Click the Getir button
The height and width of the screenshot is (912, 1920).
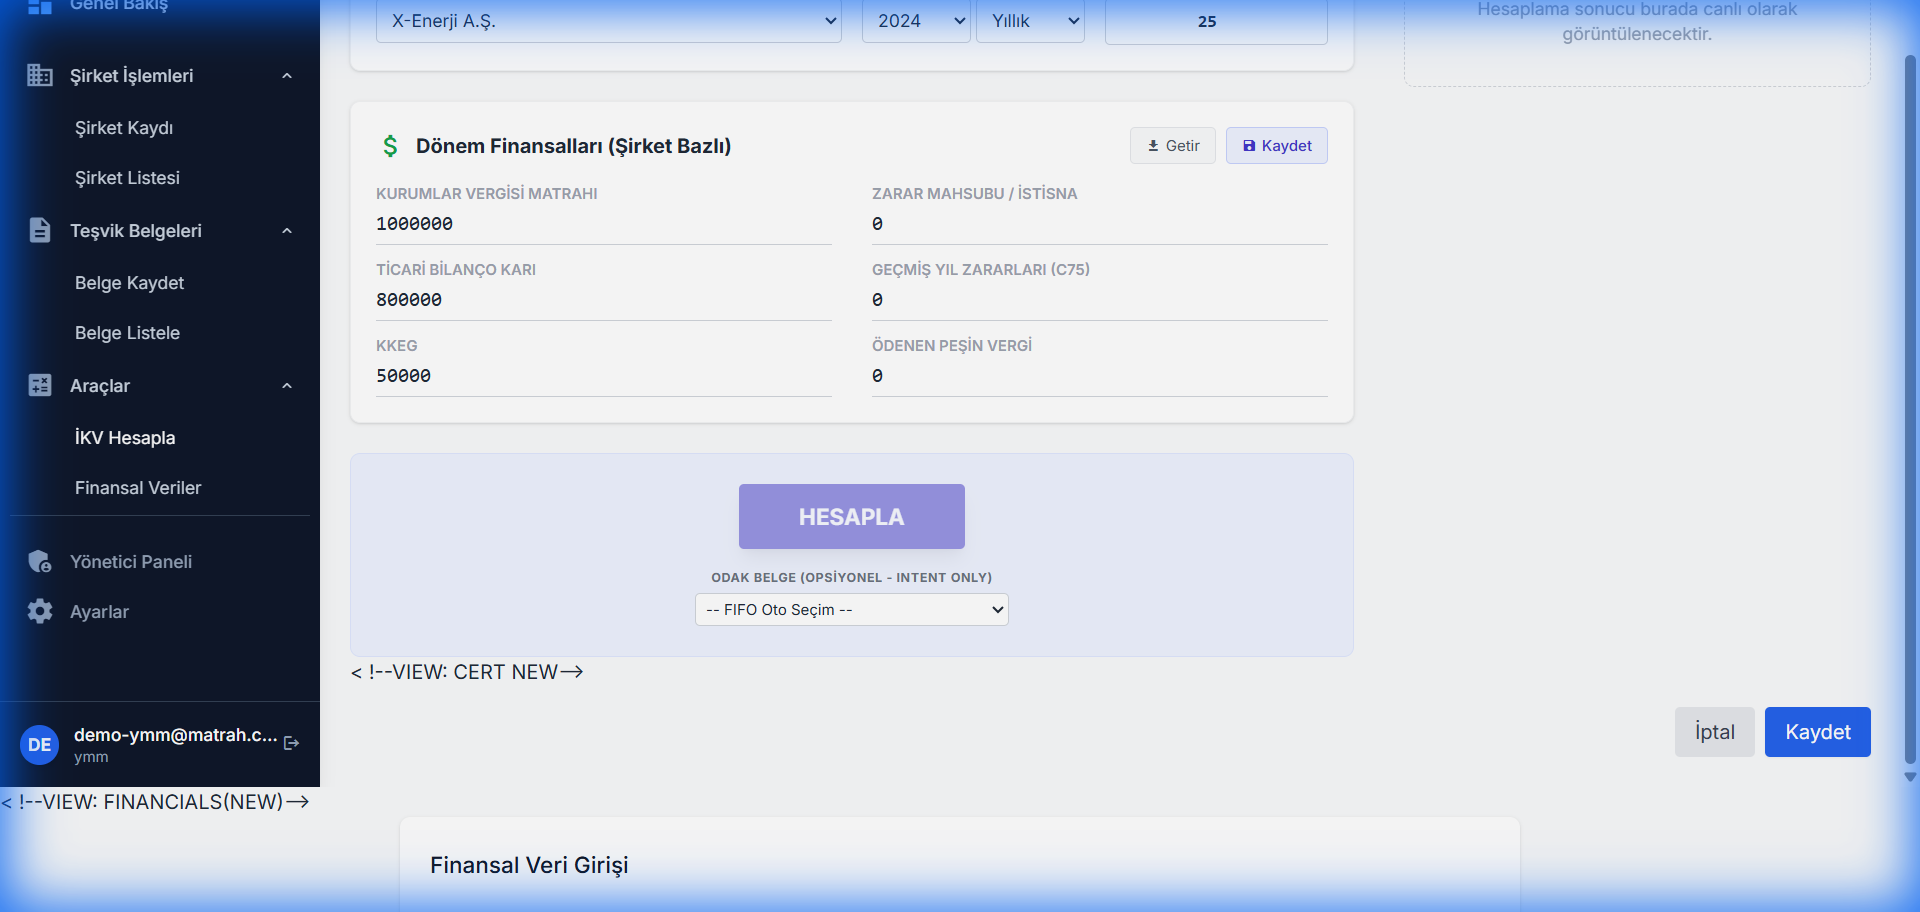[x=1172, y=146]
